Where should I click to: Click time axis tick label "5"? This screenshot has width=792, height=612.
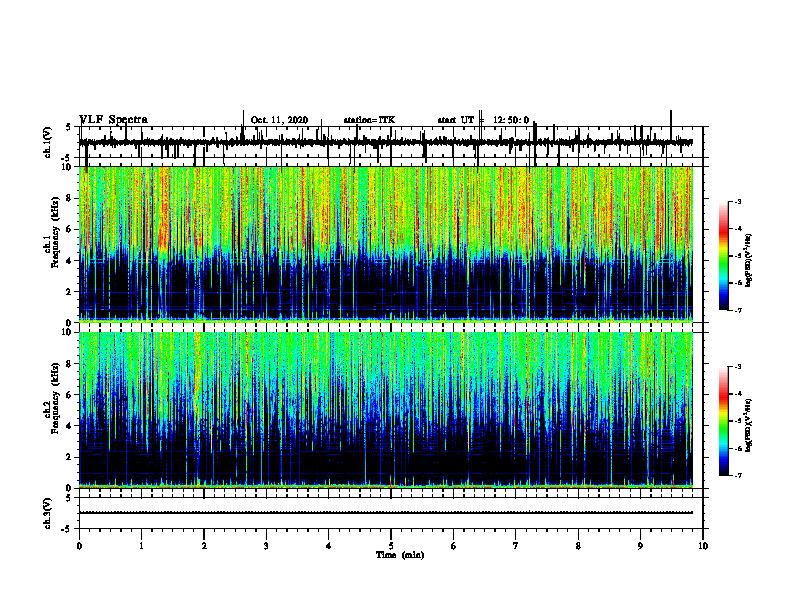[391, 546]
